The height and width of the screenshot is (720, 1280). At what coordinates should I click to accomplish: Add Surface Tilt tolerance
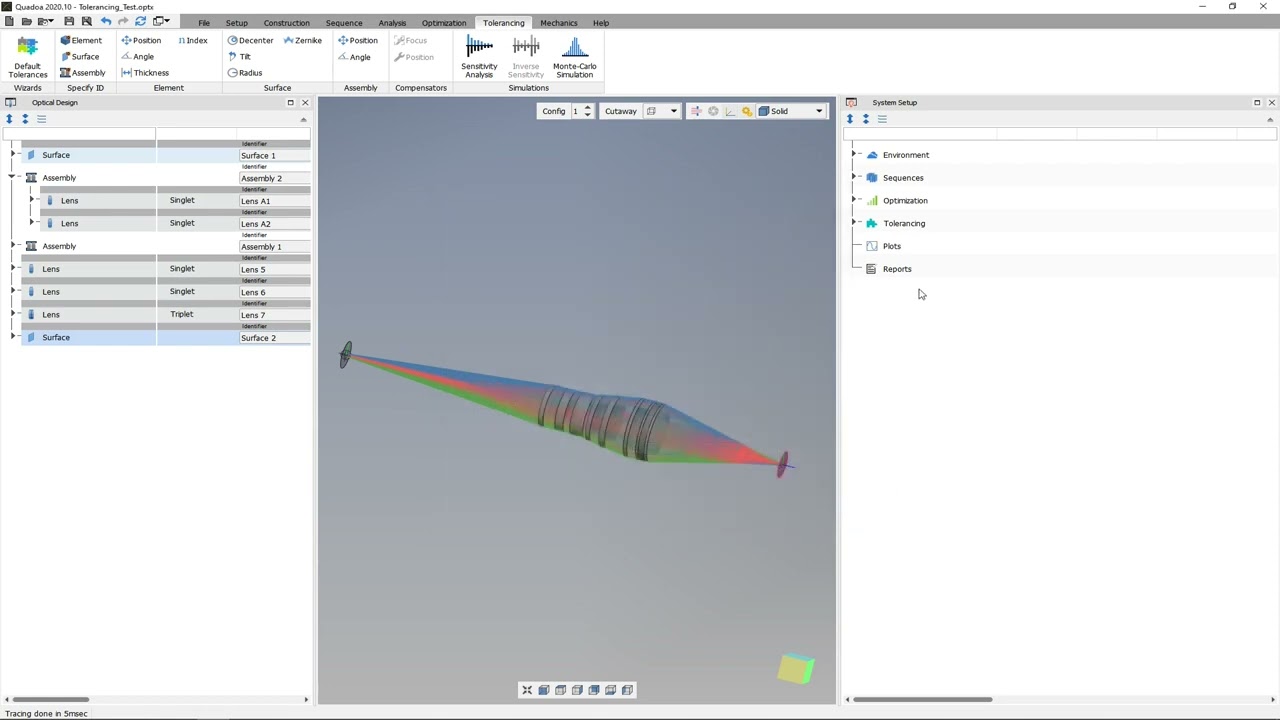239,56
